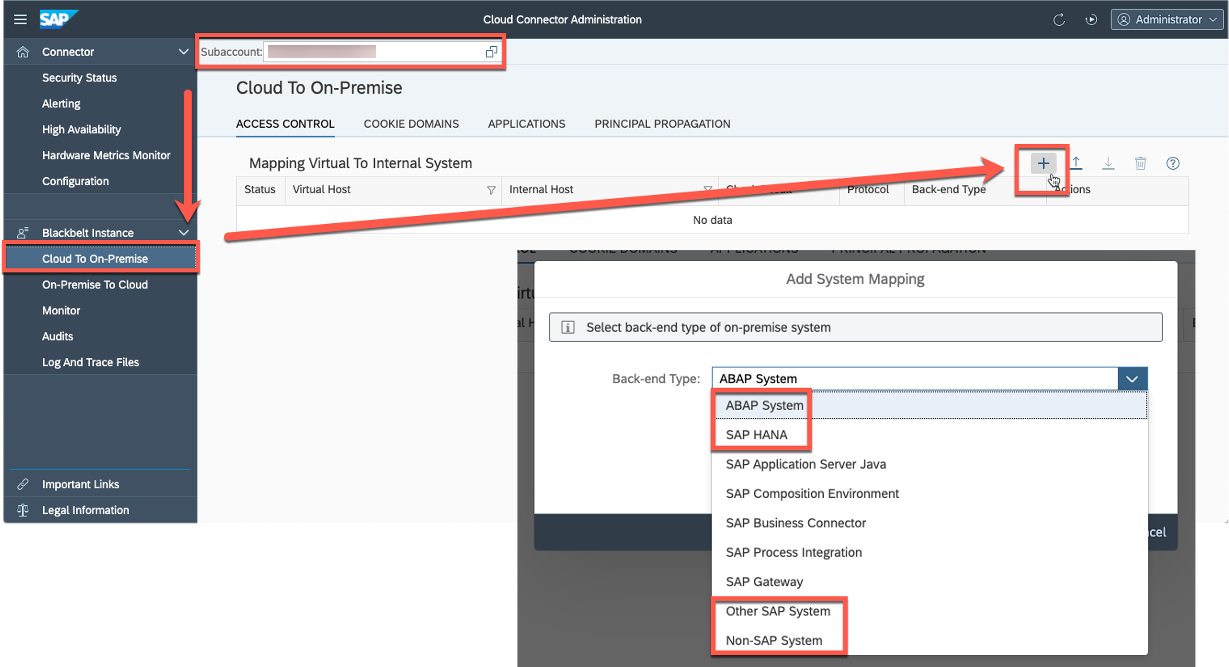The image size is (1229, 667).
Task: Click the Cancel button in the dialog
Action: (1157, 532)
